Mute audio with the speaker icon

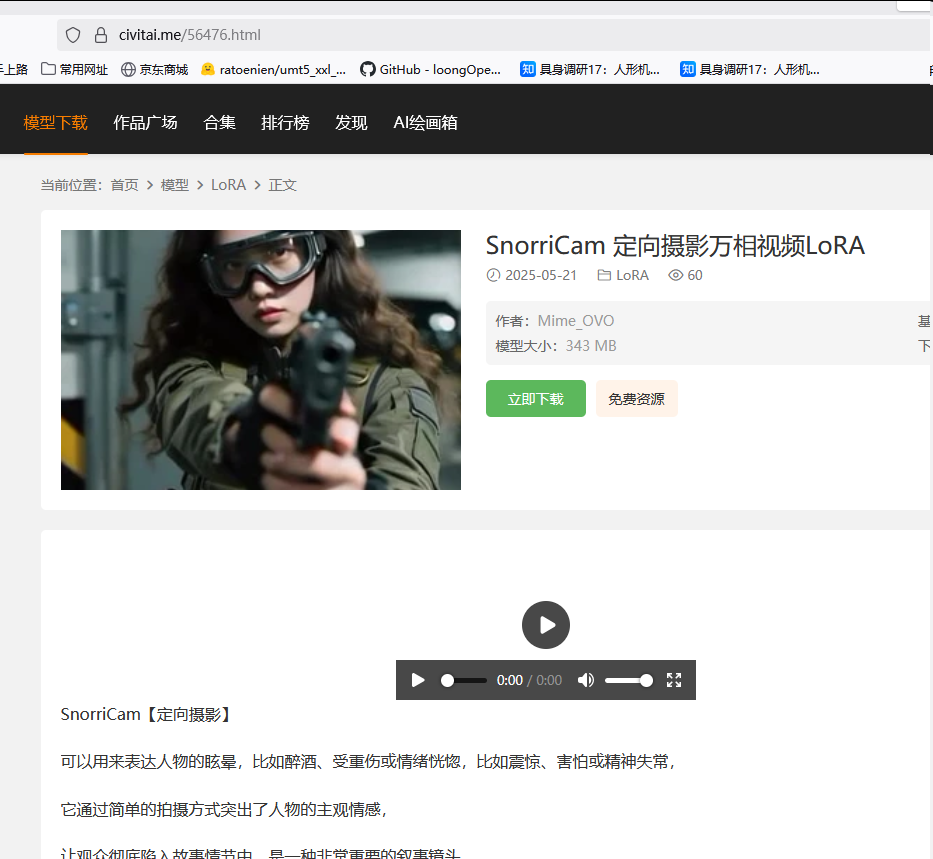tap(586, 680)
